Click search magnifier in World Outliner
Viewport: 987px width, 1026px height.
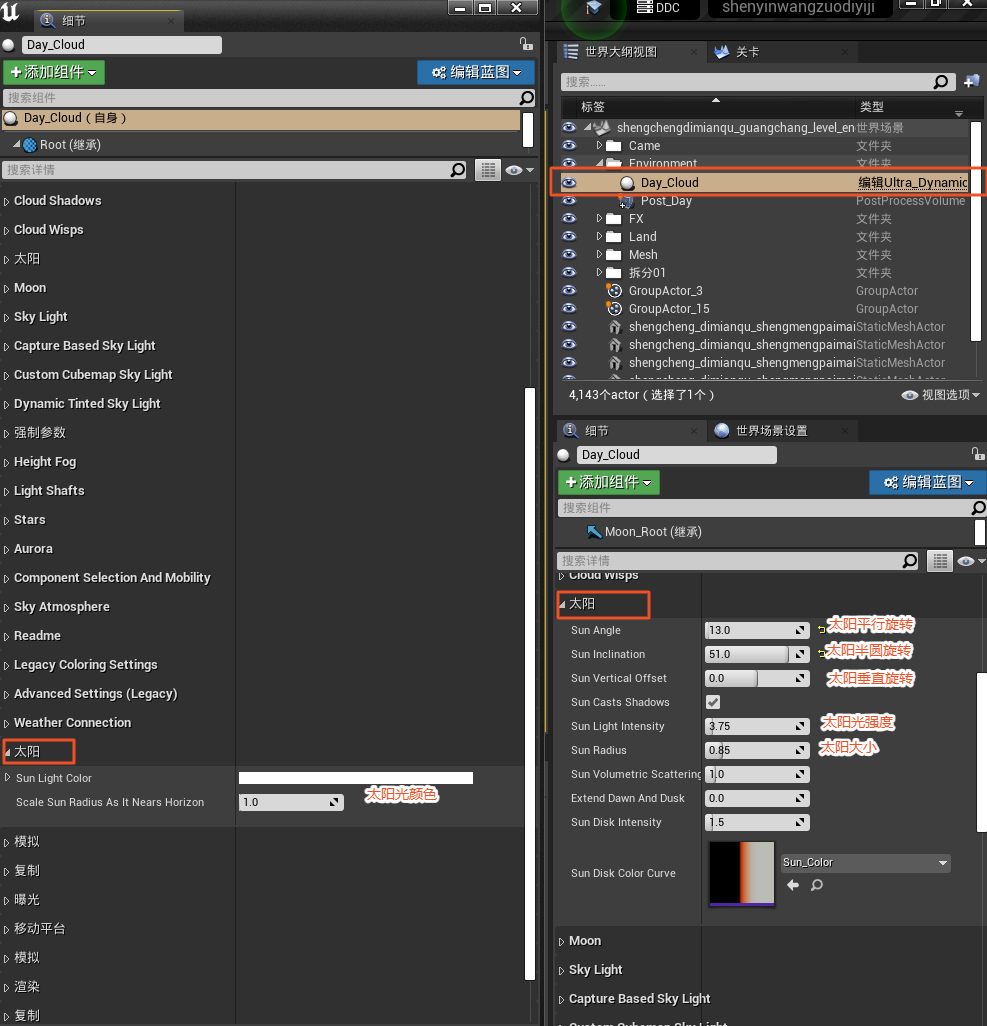click(940, 82)
